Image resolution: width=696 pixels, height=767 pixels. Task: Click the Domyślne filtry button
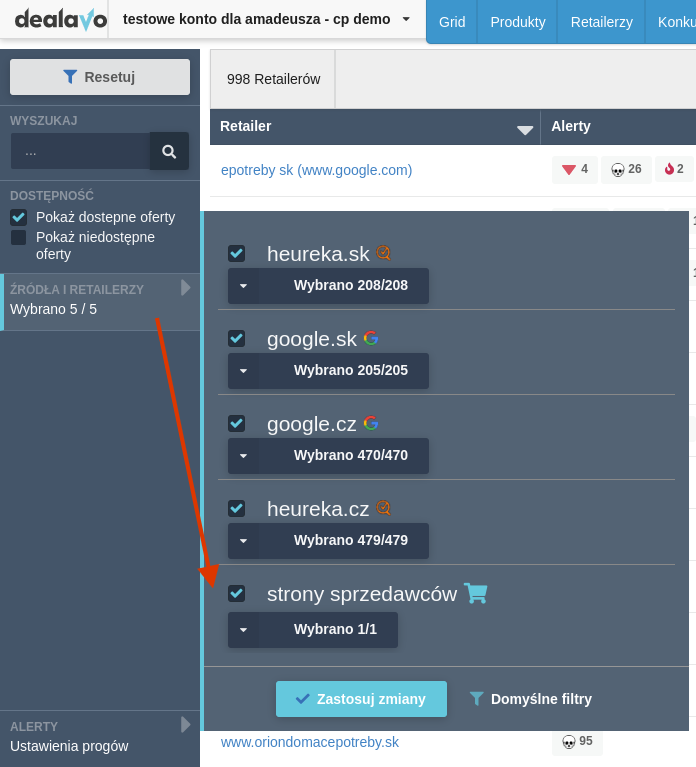pos(531,699)
